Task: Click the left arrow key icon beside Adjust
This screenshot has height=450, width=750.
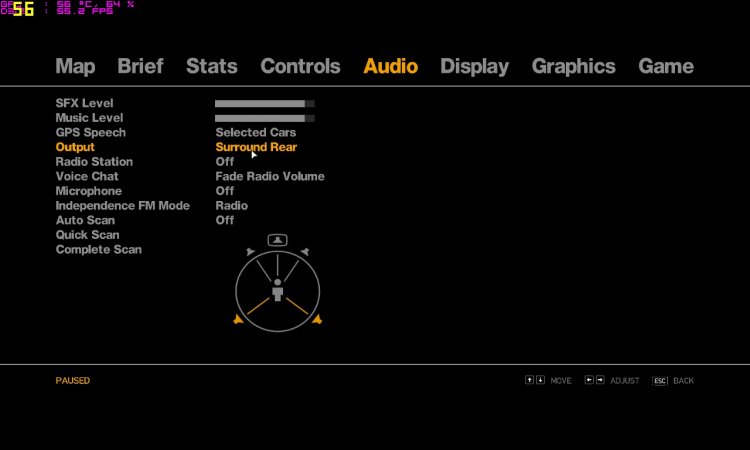Action: coord(589,380)
